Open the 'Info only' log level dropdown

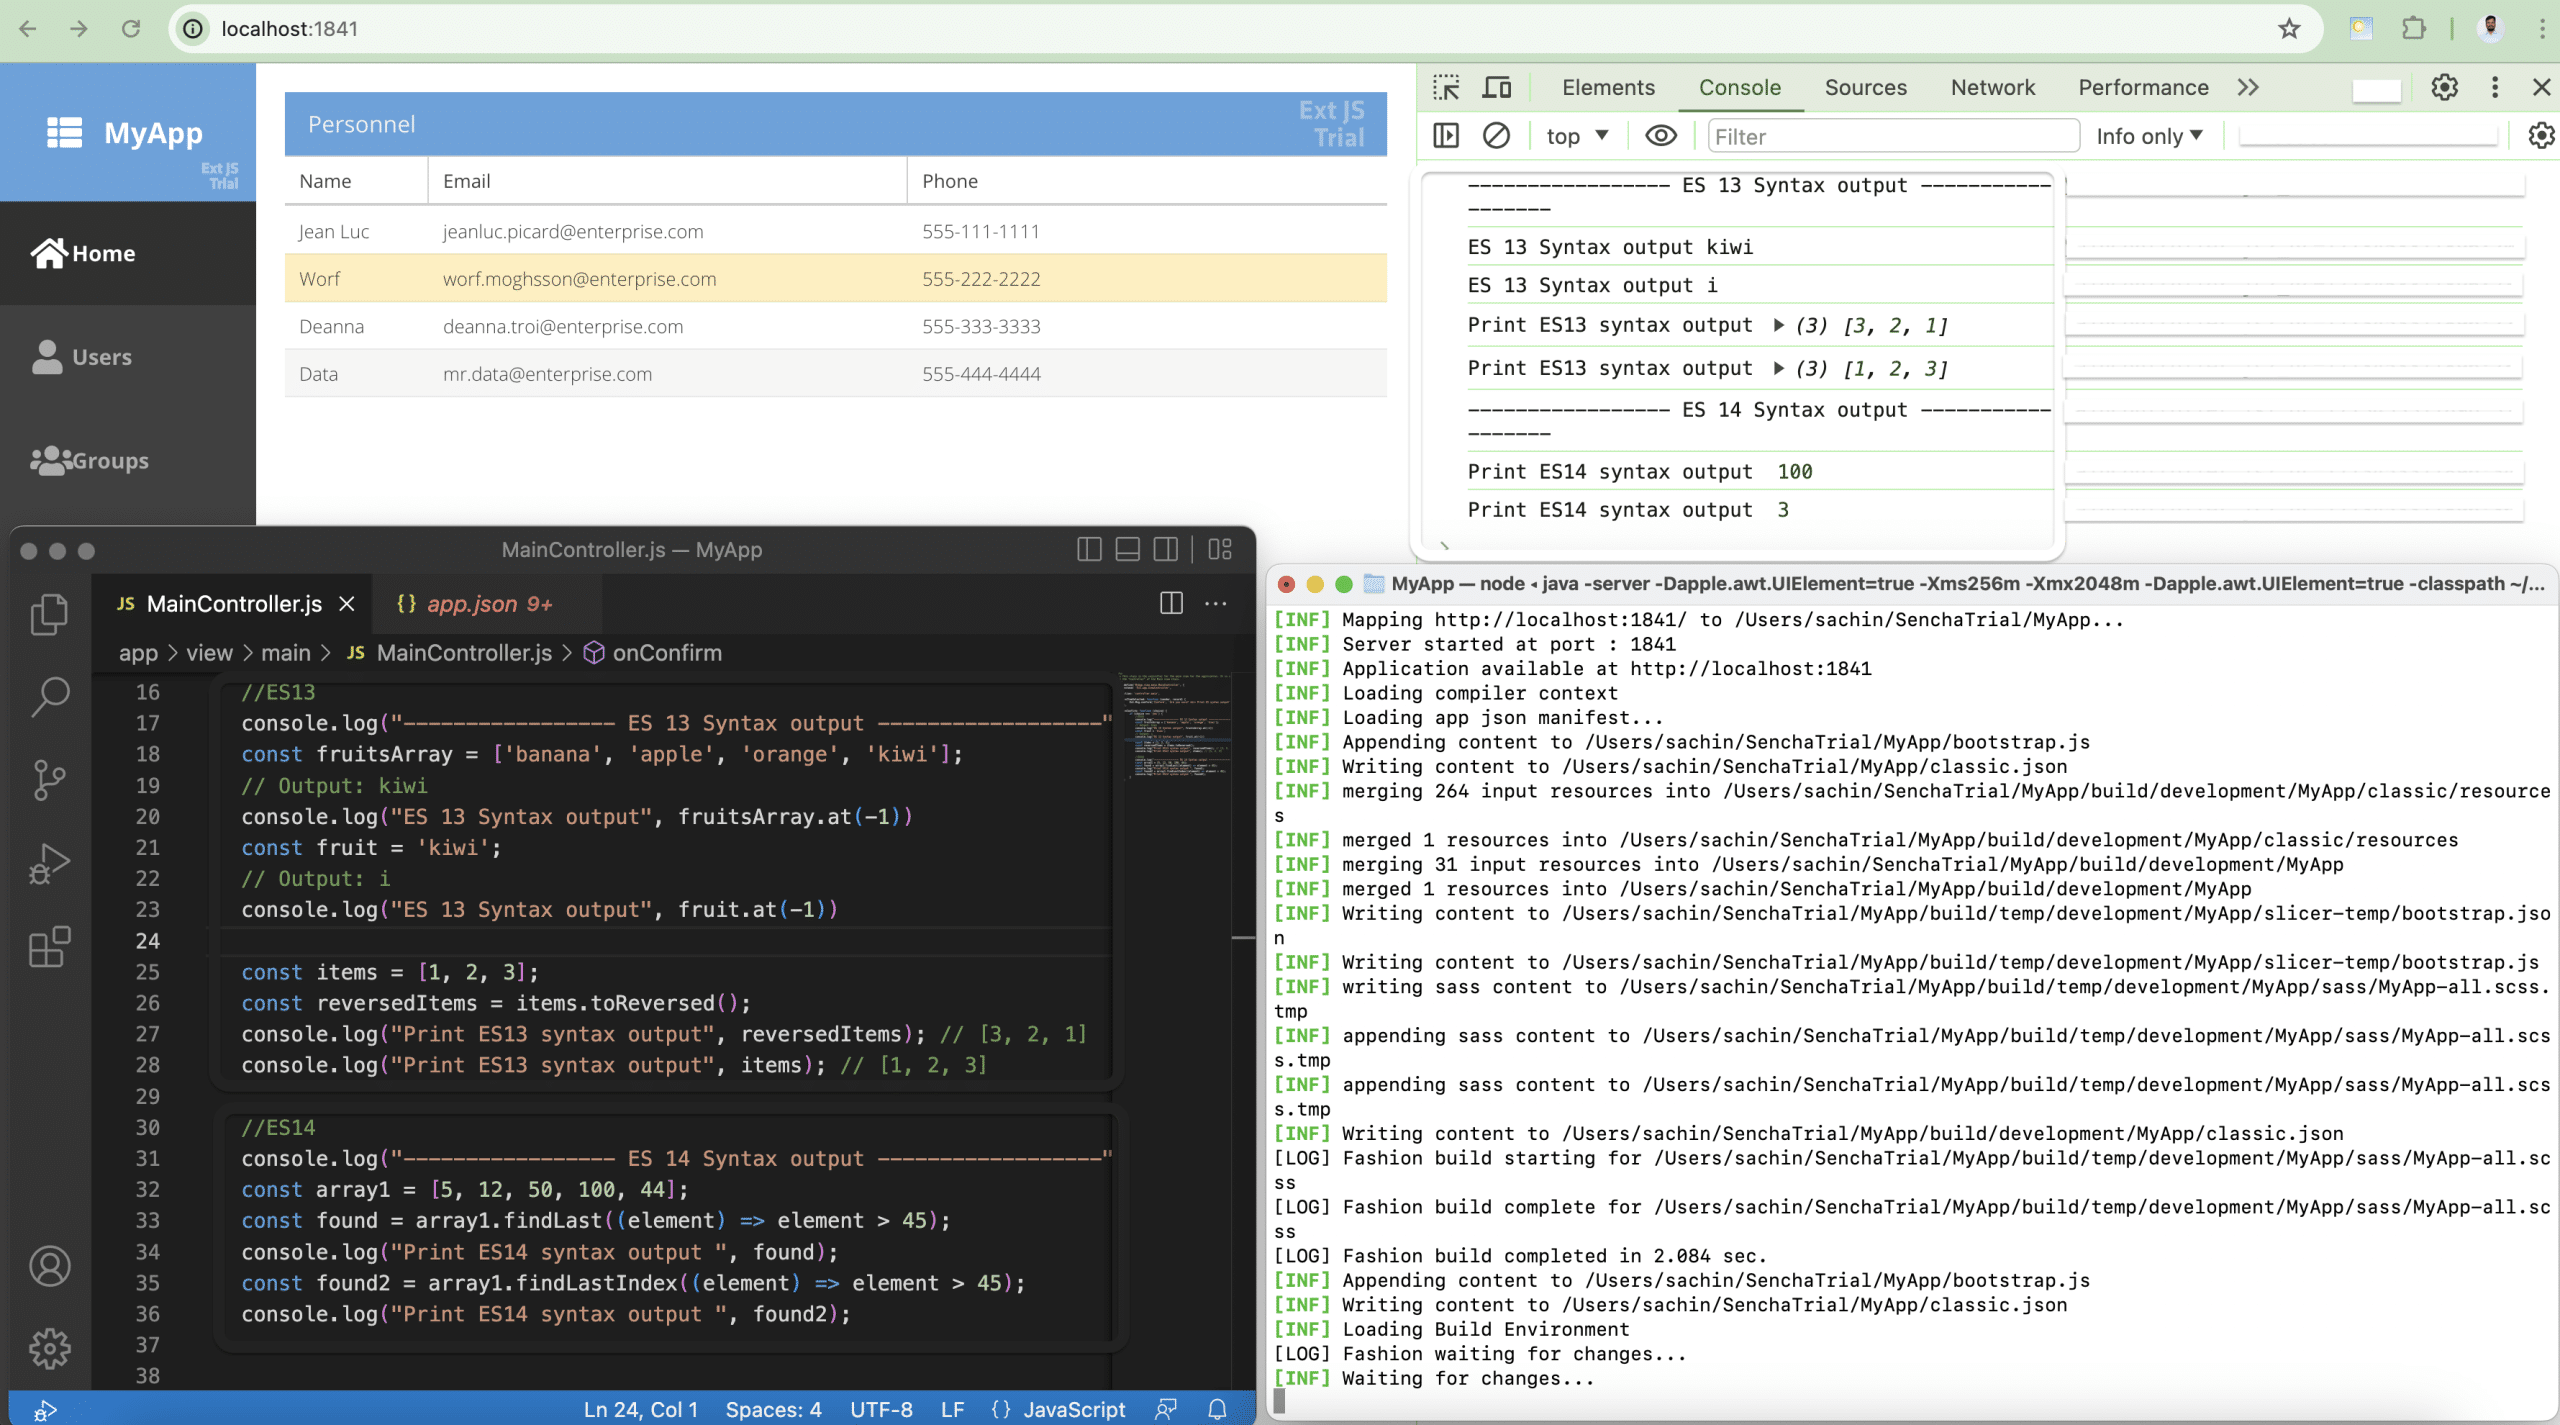(x=2149, y=136)
